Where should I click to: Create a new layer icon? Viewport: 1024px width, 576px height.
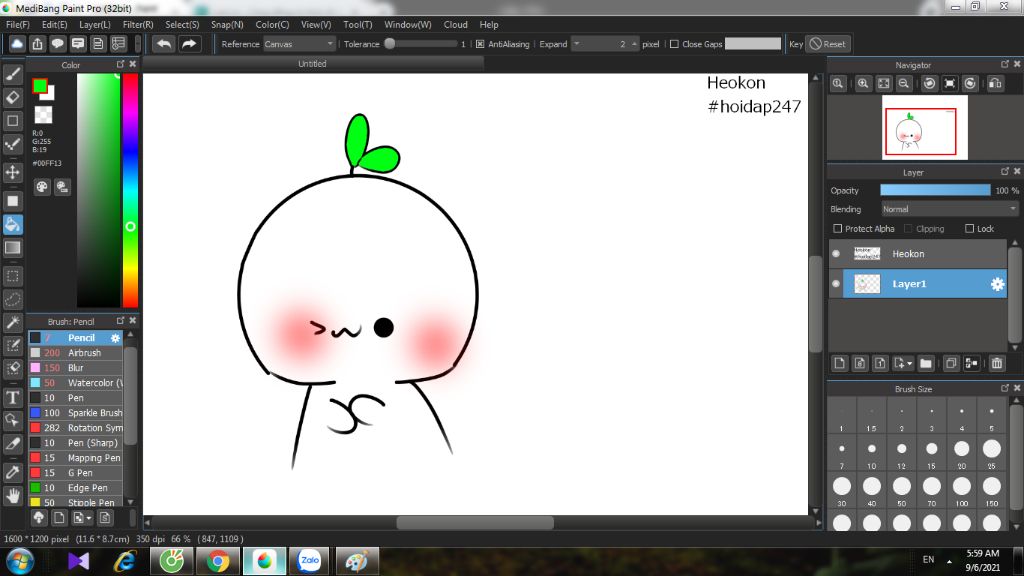tap(840, 363)
